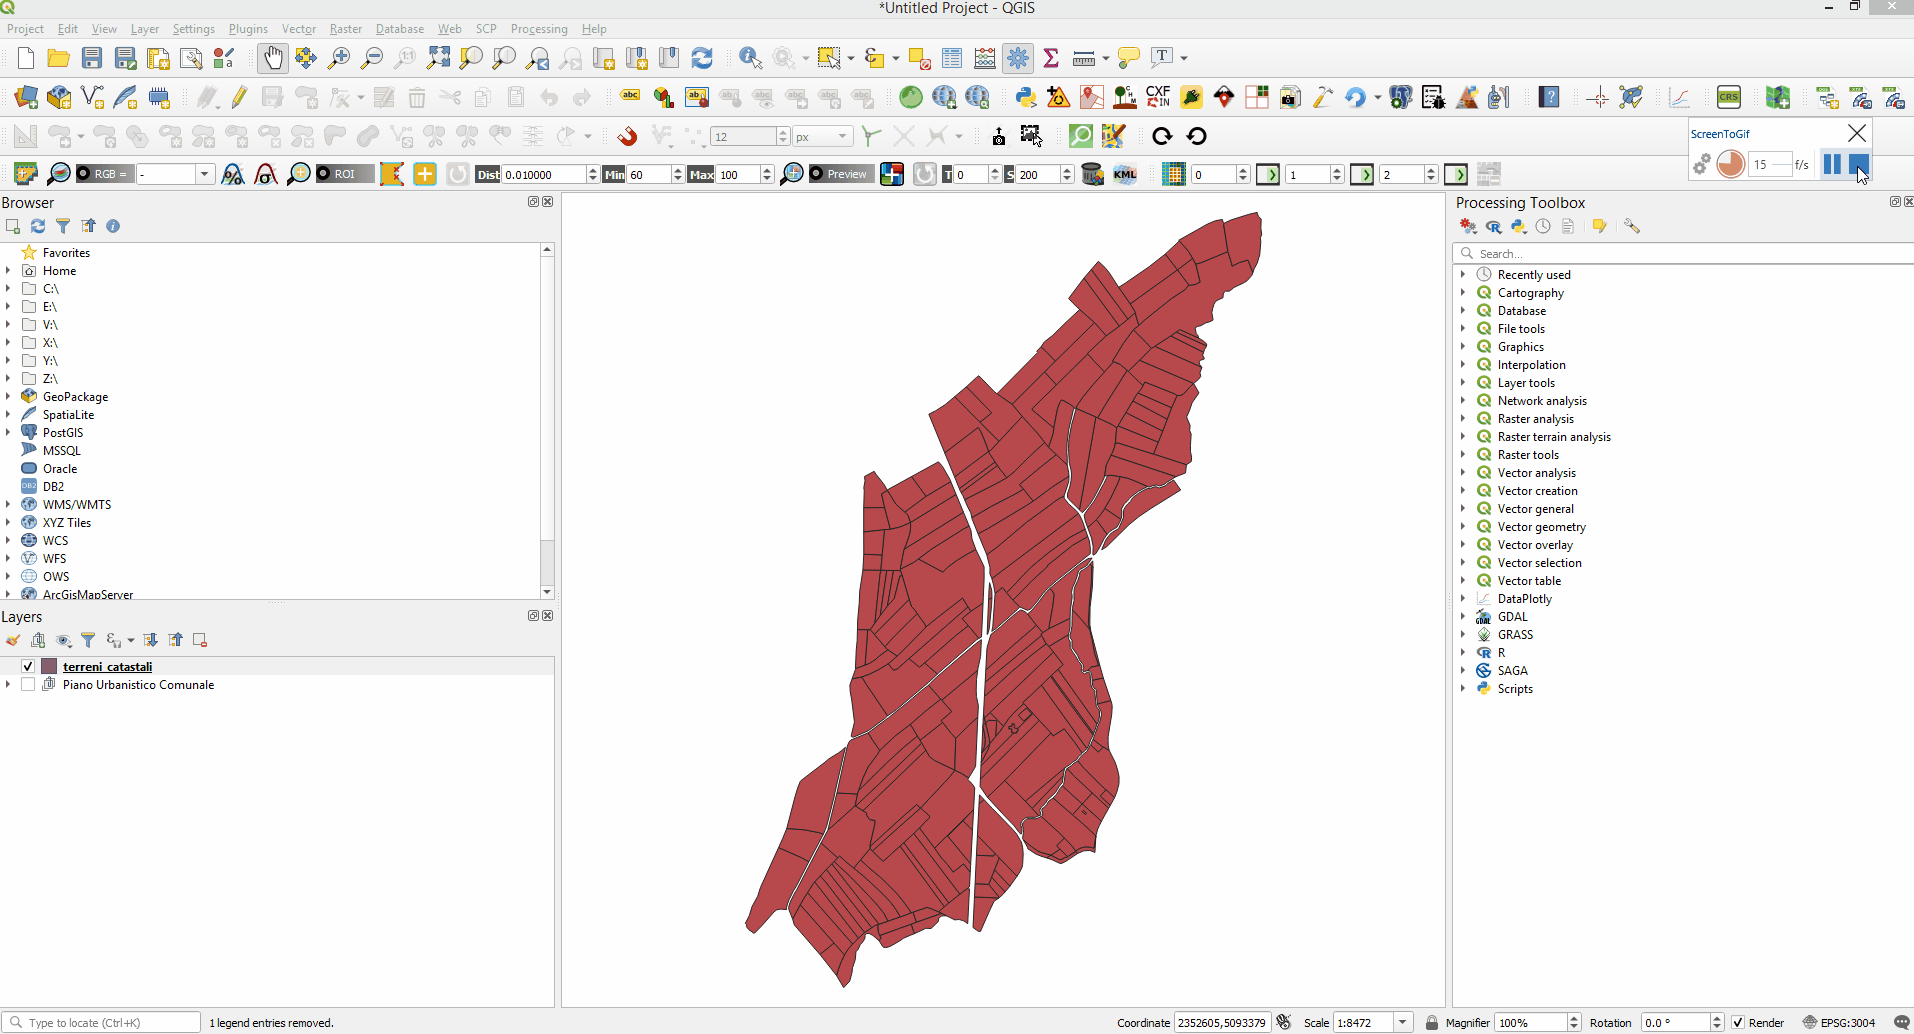The width and height of the screenshot is (1914, 1034).
Task: Toggle the scale lock icon
Action: (1431, 1023)
